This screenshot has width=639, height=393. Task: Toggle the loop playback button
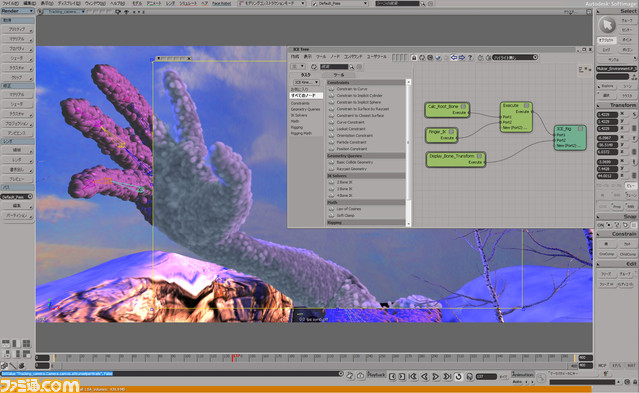coord(458,376)
